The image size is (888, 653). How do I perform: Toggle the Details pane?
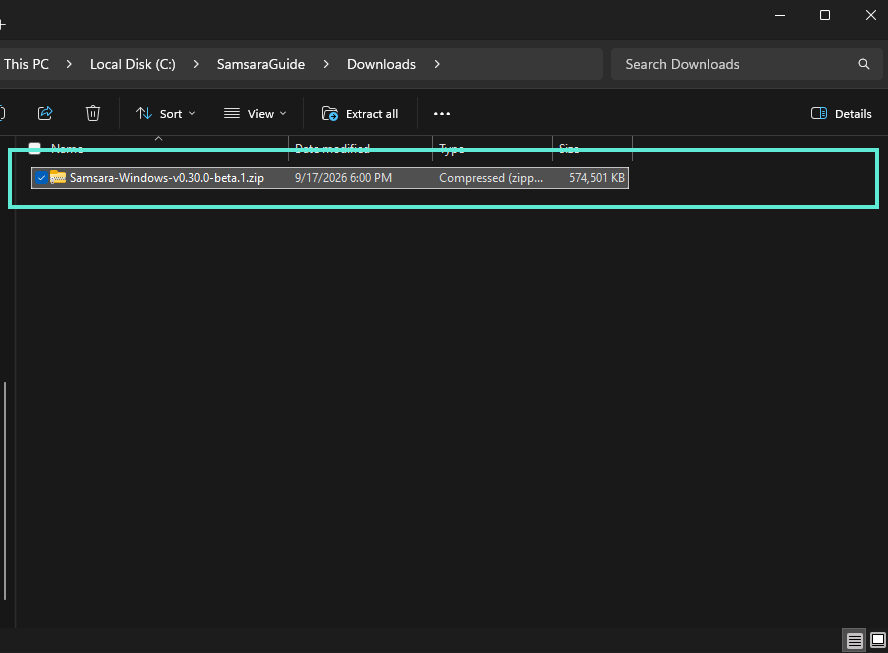click(x=841, y=114)
